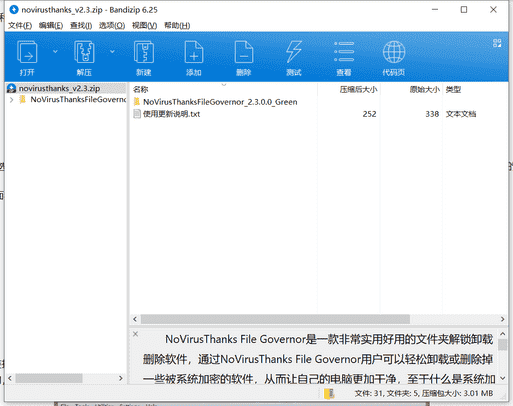Expand the Open button dropdown arrow
The width and height of the screenshot is (513, 406).
tap(55, 52)
